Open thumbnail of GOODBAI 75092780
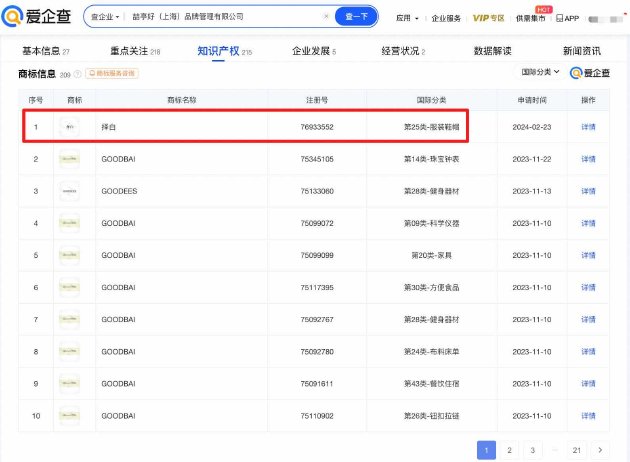 (x=70, y=352)
